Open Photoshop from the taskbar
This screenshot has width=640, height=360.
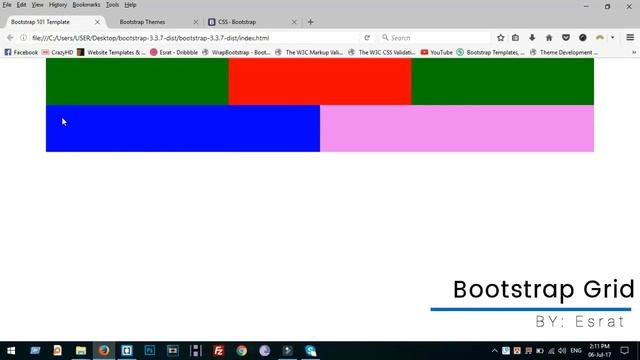150,351
